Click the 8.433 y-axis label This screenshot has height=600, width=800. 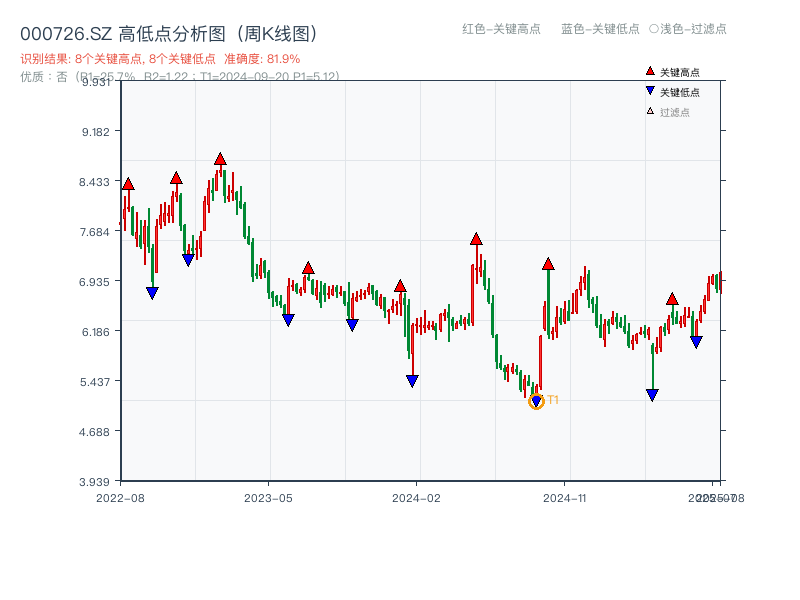pyautogui.click(x=94, y=182)
